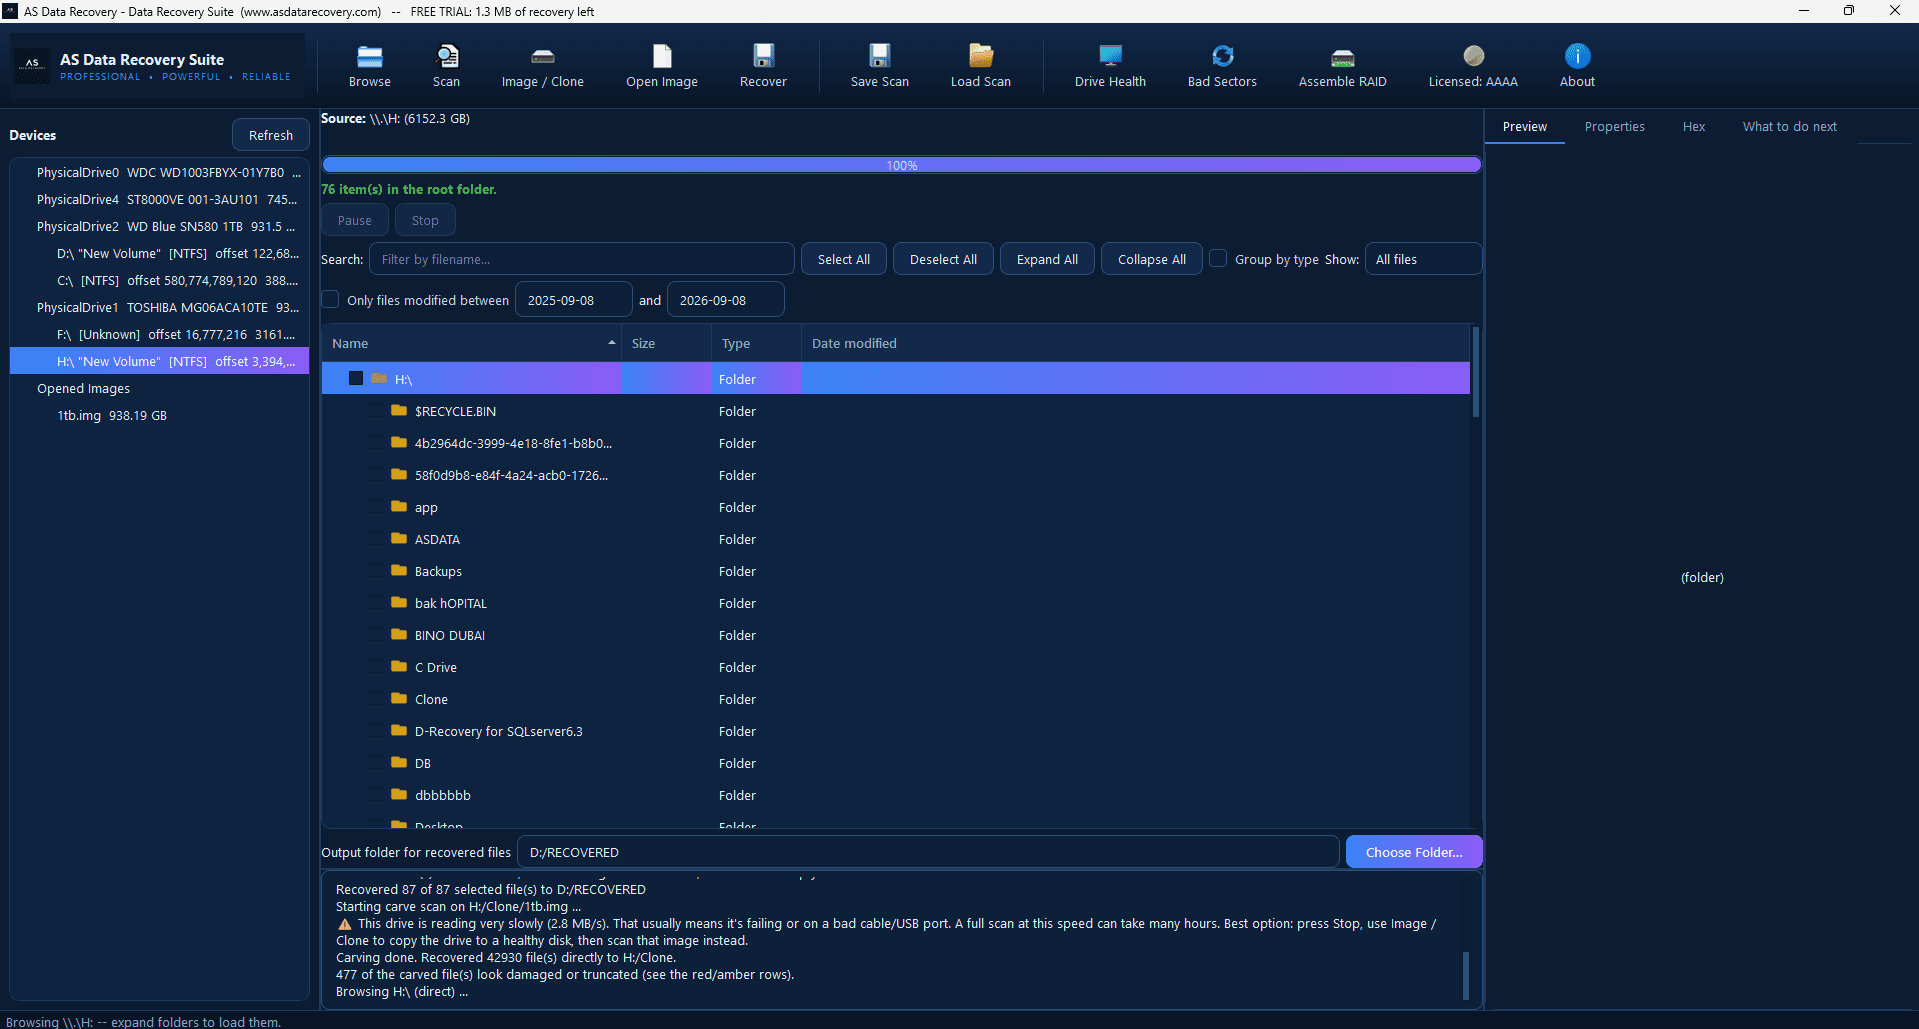Click the folder icon beside bak hOPITAL

399,602
